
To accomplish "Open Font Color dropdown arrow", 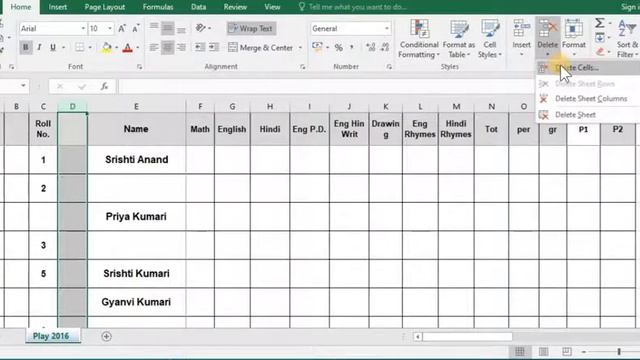I will coord(138,48).
